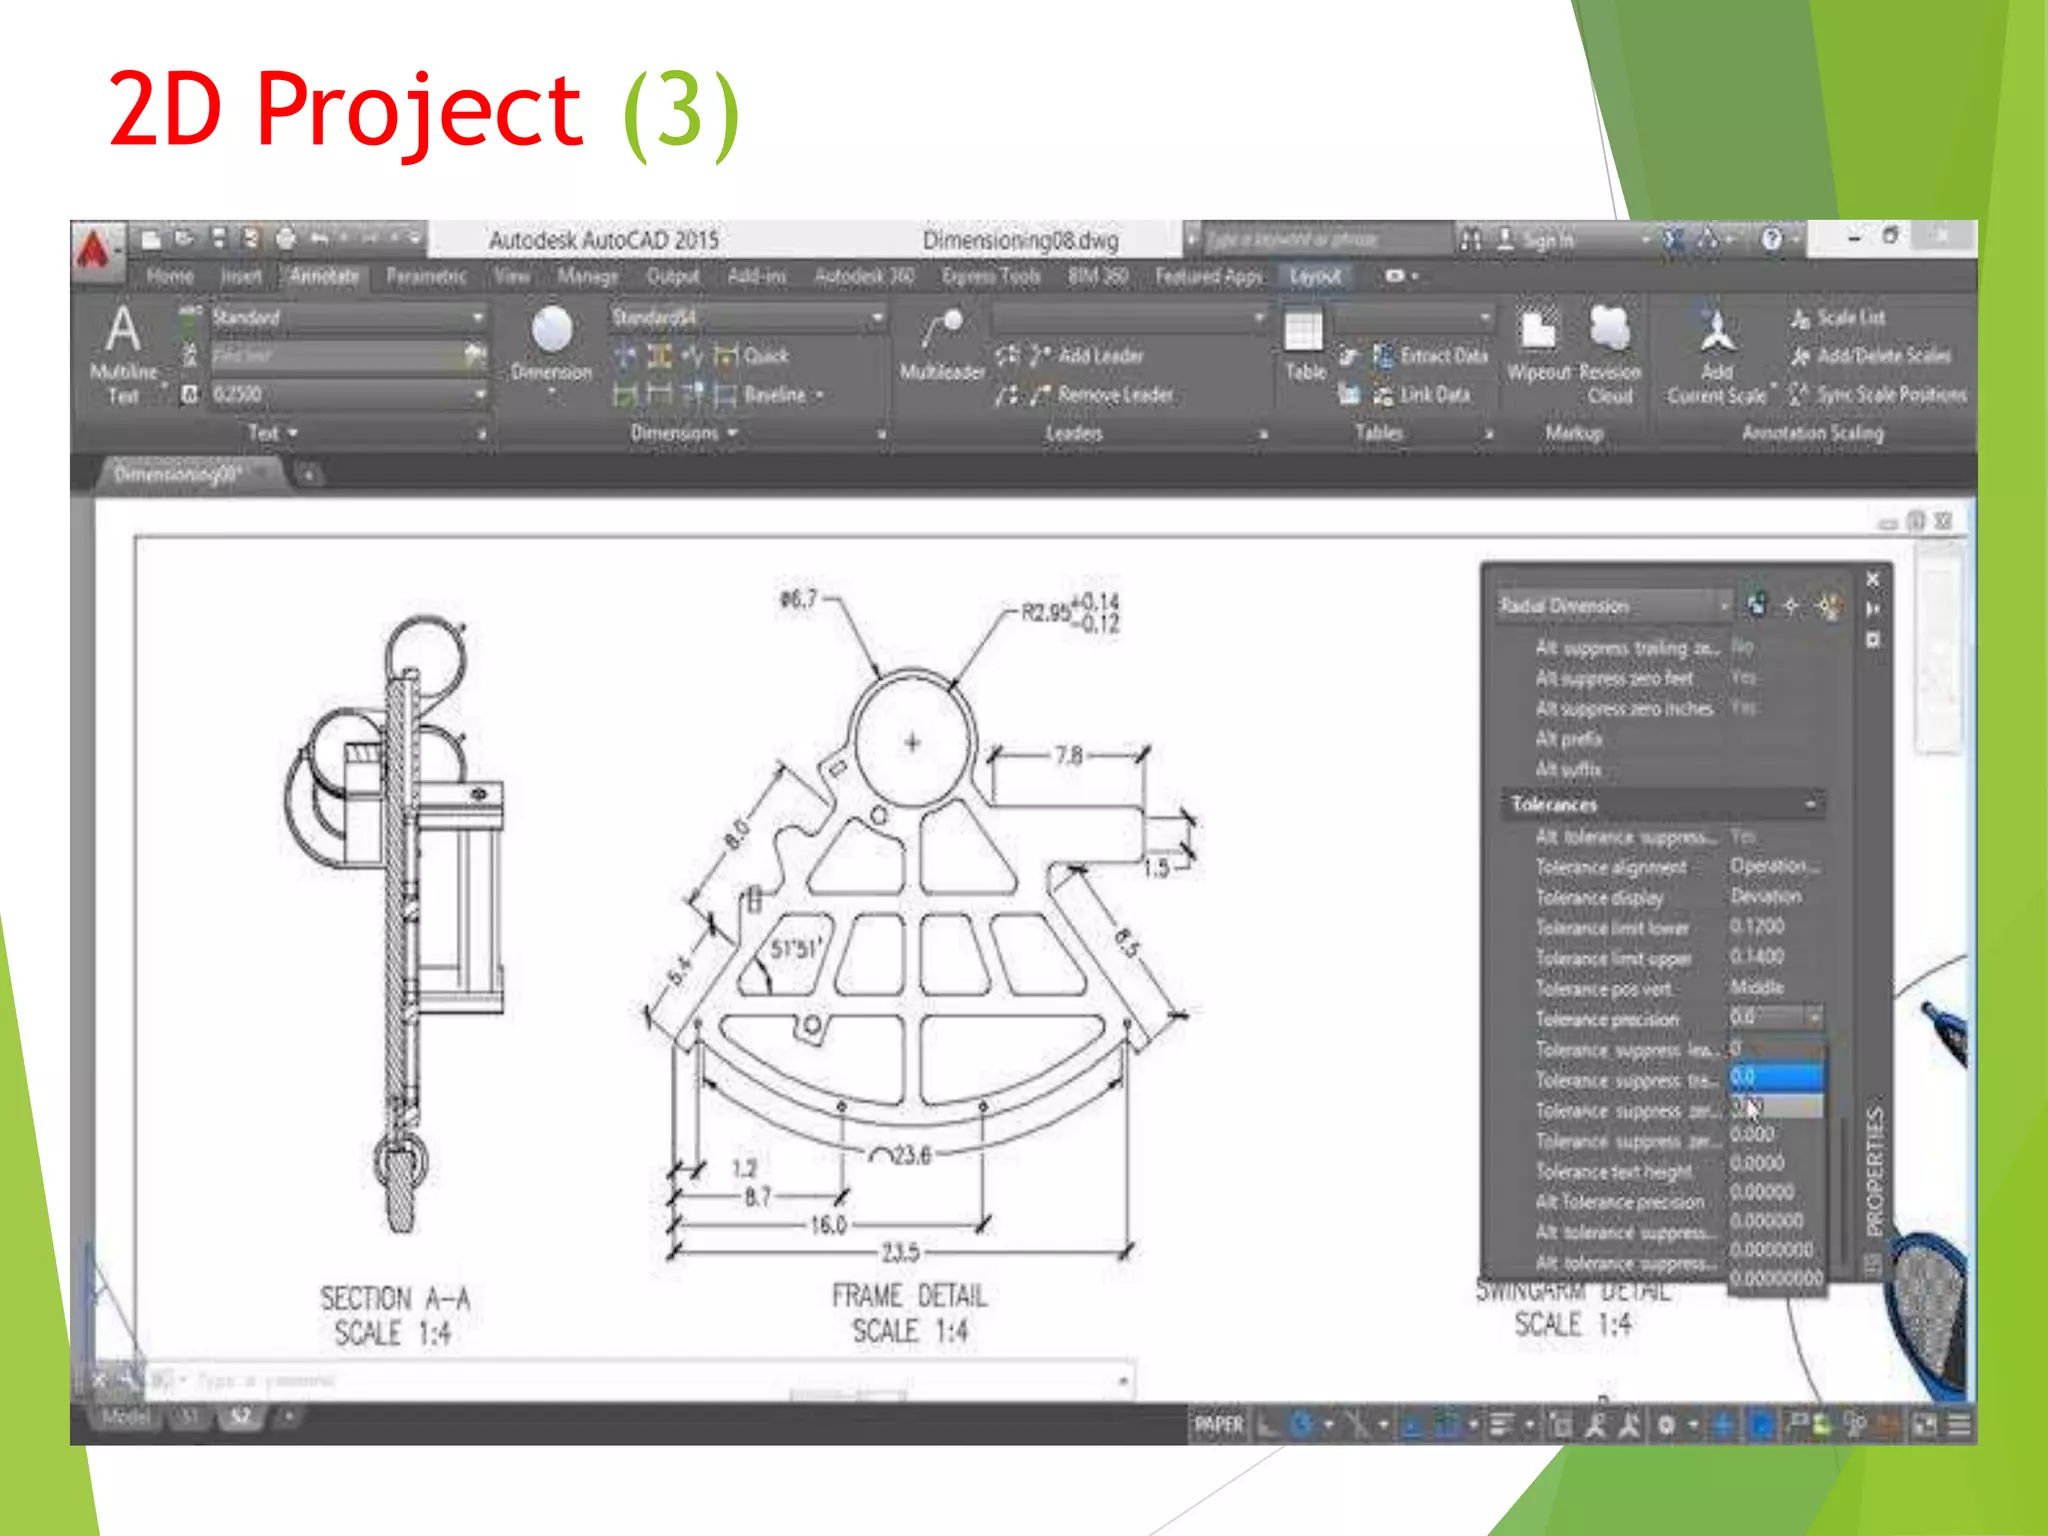The image size is (2048, 1536).
Task: Expand the Text panel
Action: pos(273,433)
